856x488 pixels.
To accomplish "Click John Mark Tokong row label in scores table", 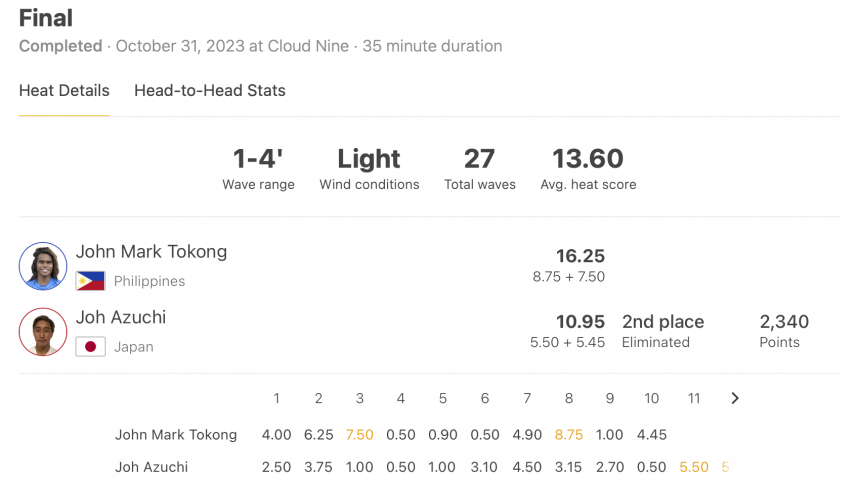I will [x=176, y=435].
